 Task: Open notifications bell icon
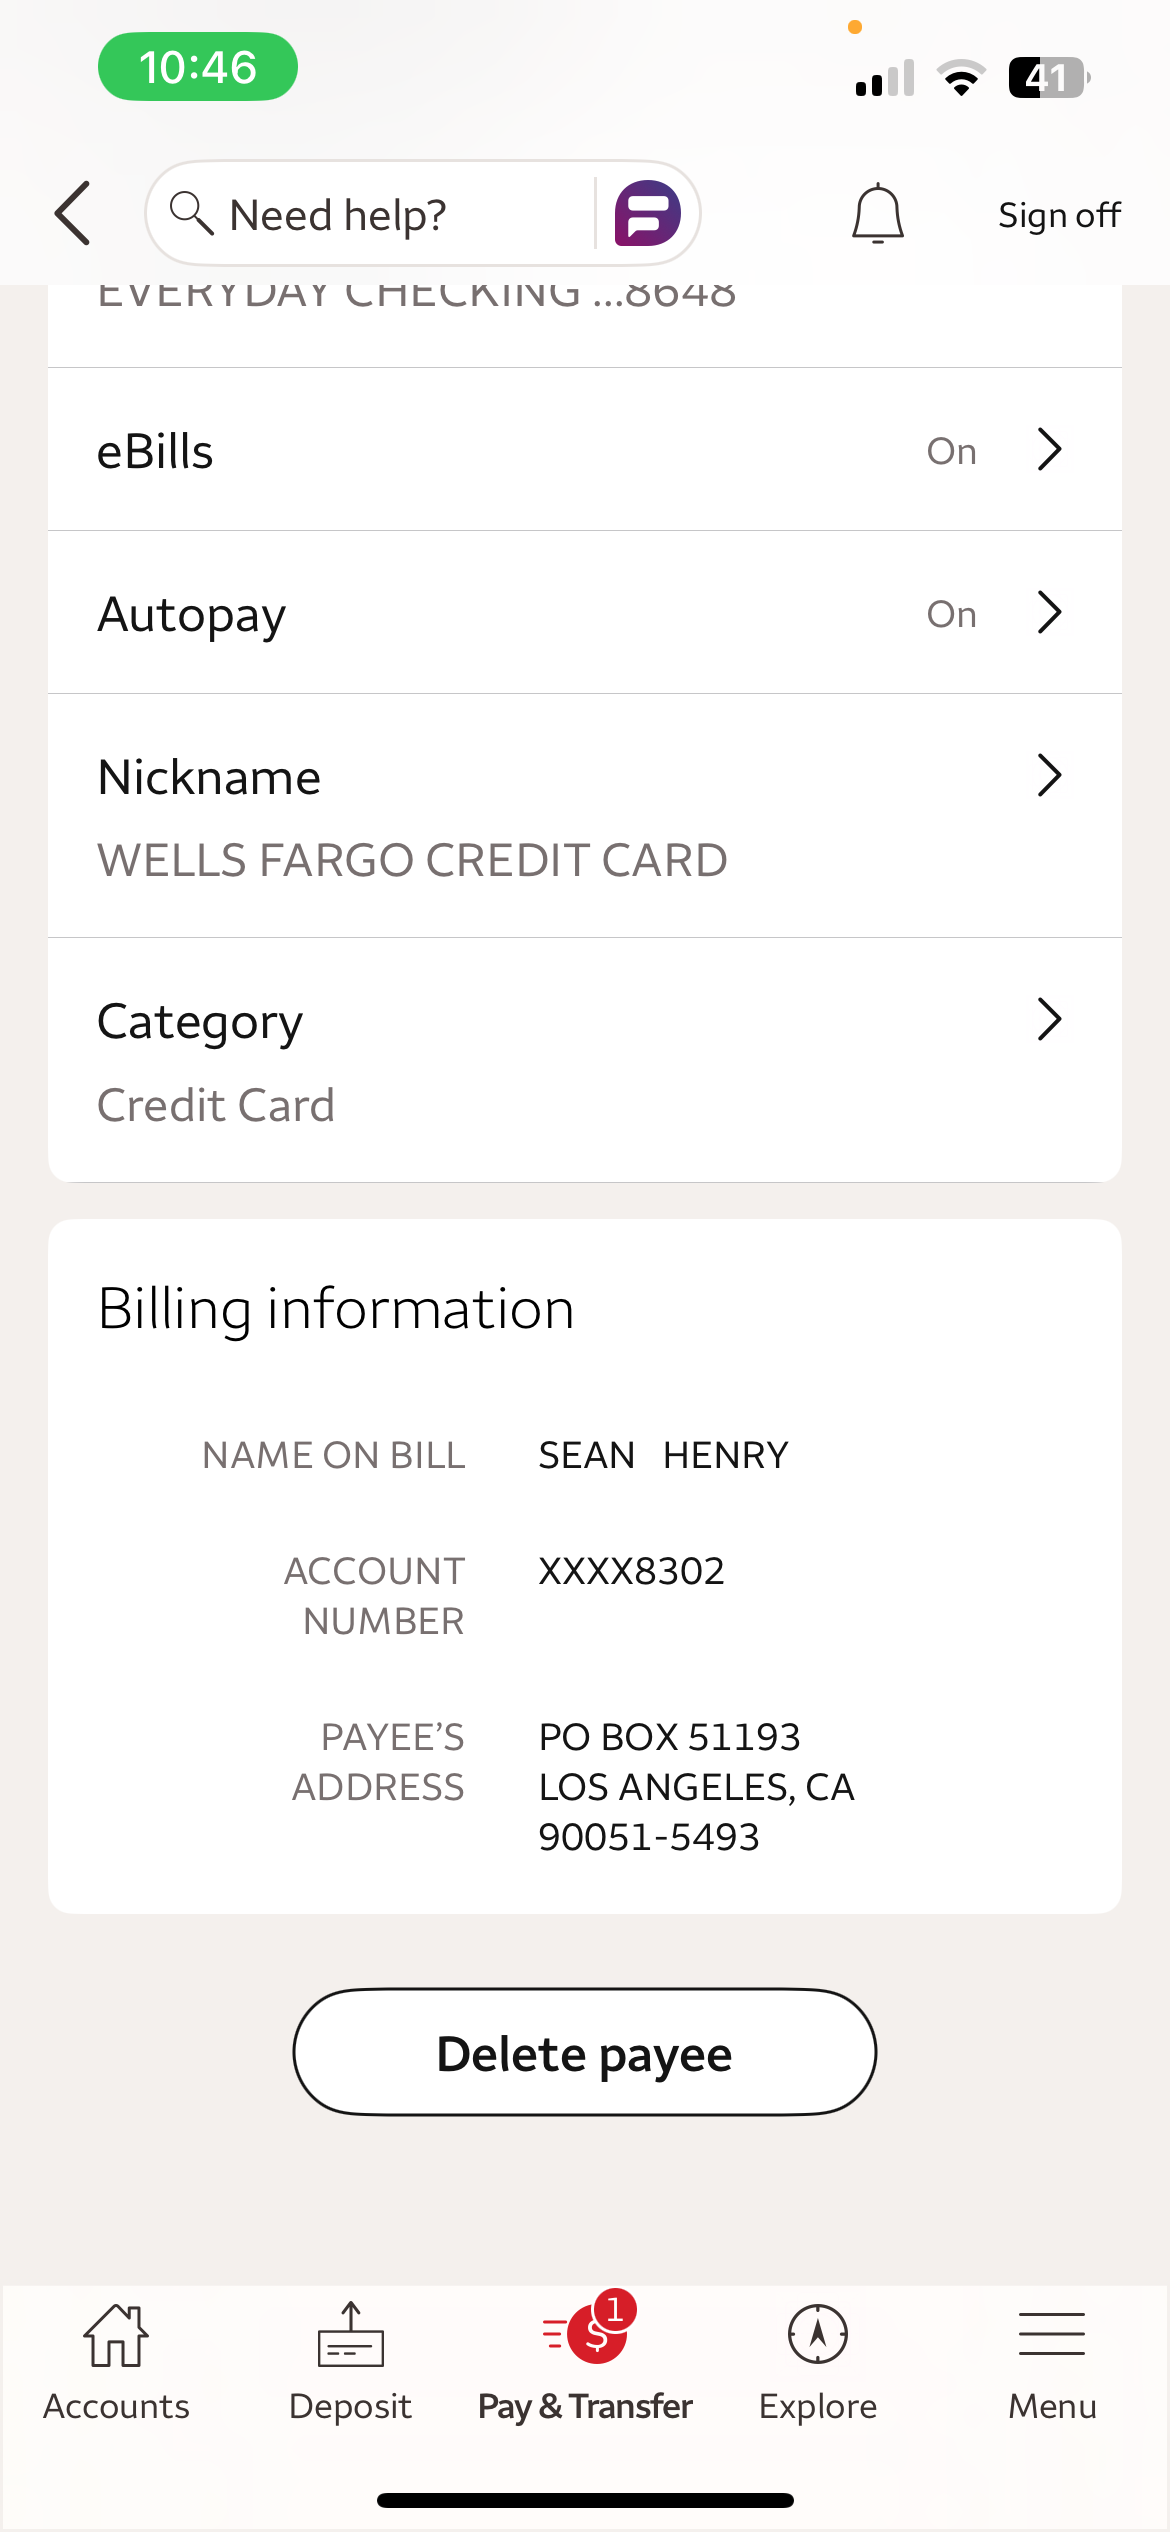pyautogui.click(x=877, y=213)
